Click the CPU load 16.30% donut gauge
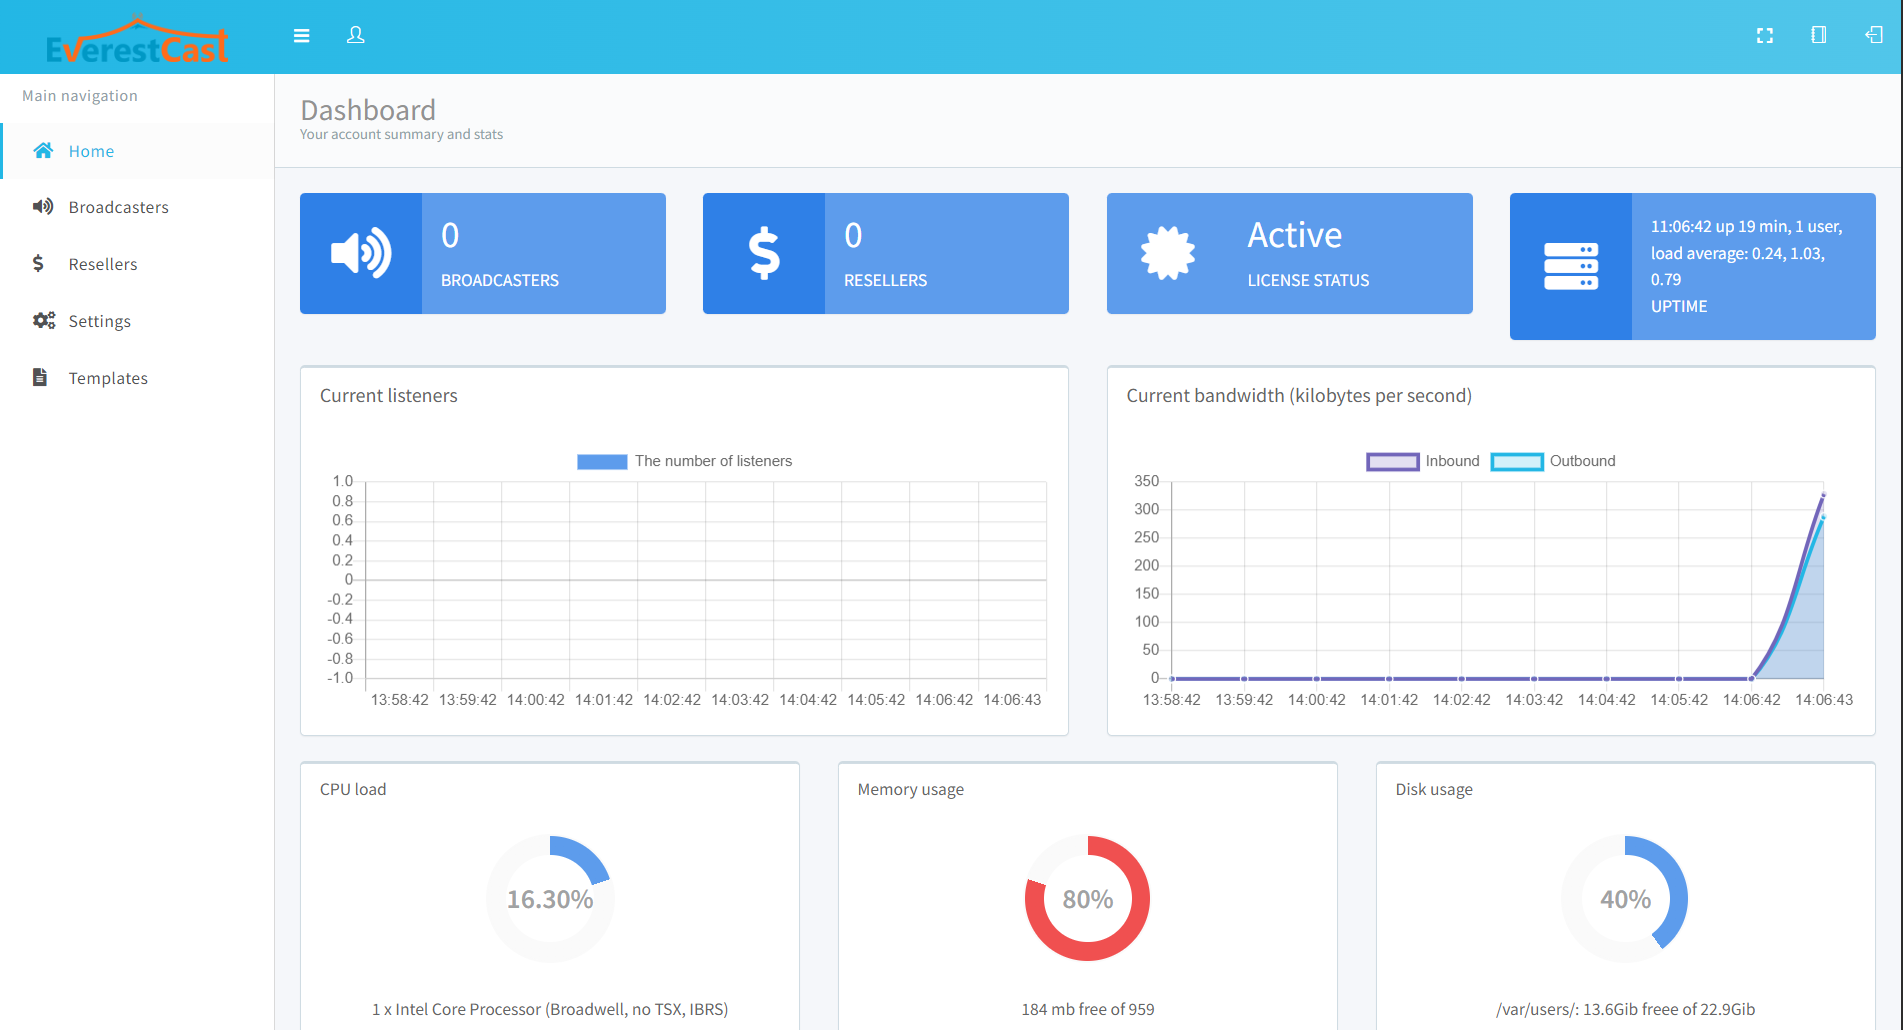 click(x=550, y=899)
